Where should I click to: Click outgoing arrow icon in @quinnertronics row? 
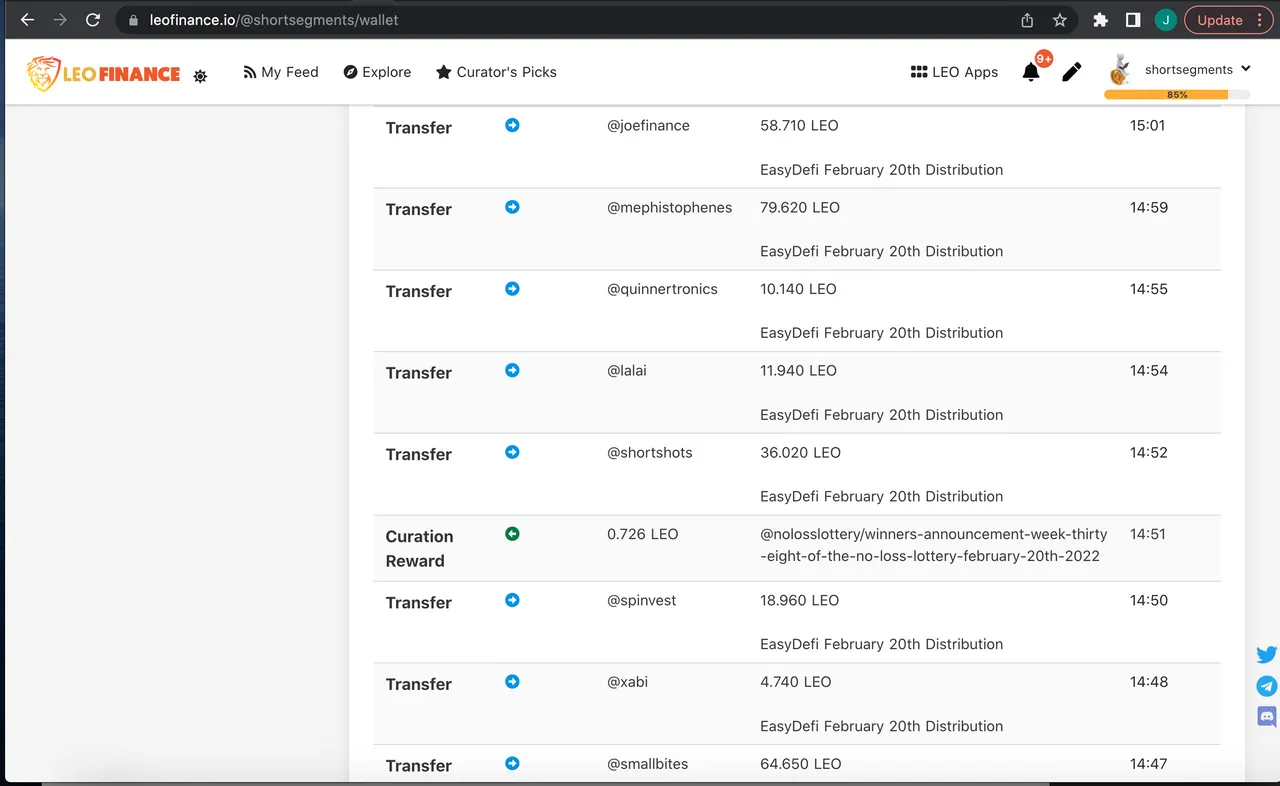(512, 289)
